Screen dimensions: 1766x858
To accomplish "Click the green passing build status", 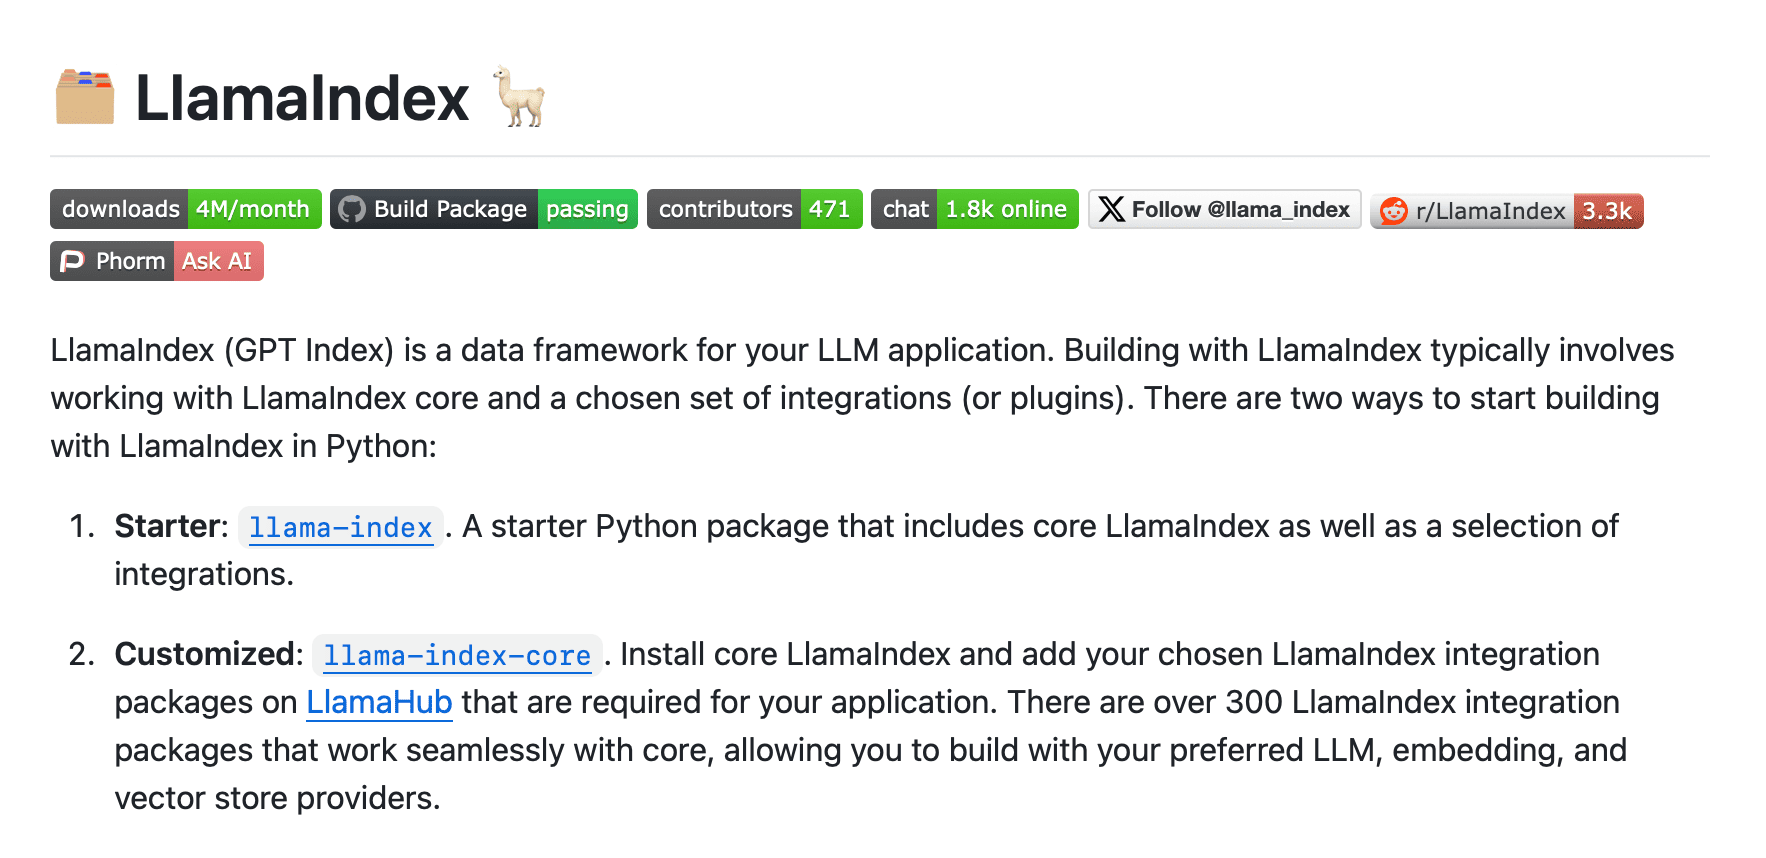I will [588, 209].
